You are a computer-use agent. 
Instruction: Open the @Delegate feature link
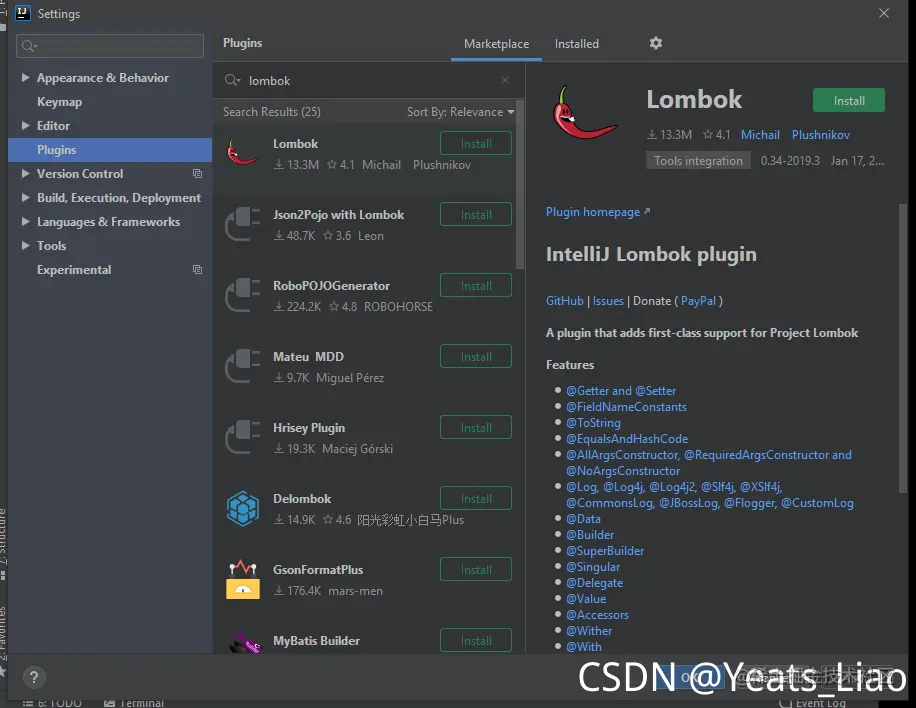click(594, 583)
